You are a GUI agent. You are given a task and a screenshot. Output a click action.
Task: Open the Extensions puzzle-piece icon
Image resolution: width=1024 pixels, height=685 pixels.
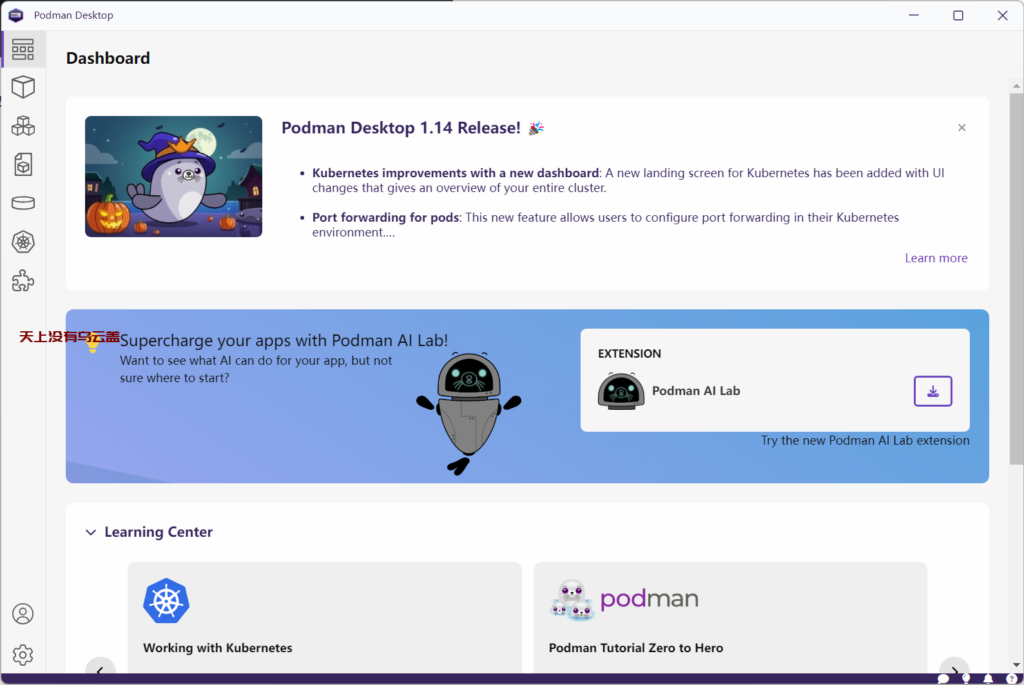[x=23, y=281]
